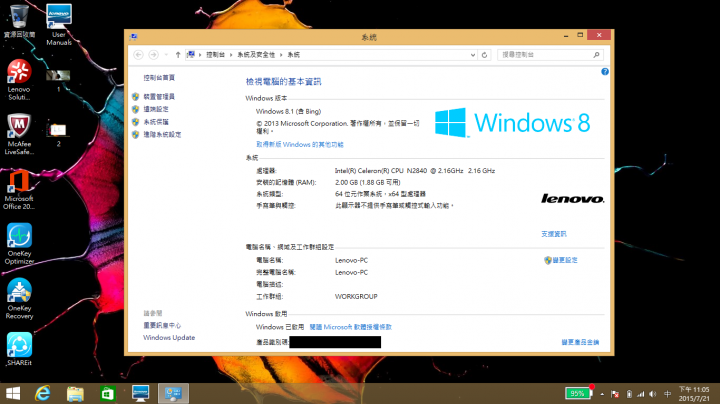720x404 pixels.
Task: Expand the address bar history dropdown
Action: (x=472, y=55)
